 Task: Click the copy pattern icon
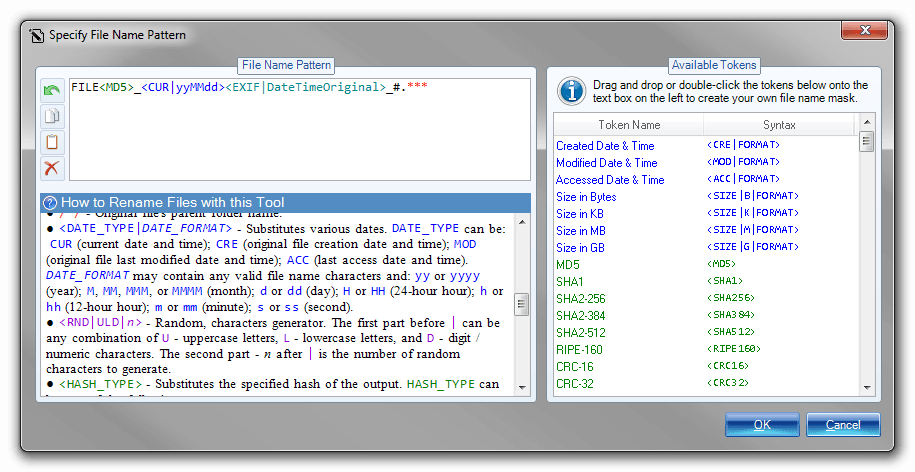coord(51,116)
